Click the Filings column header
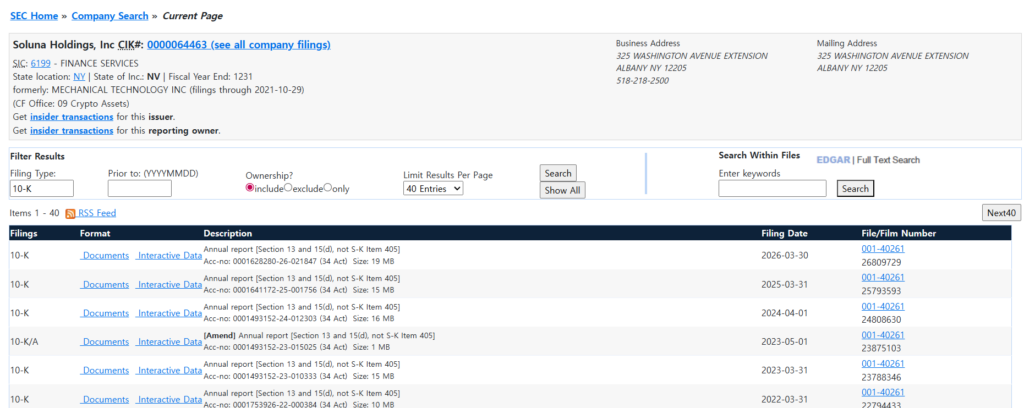Screen dimensions: 1024x408 pyautogui.click(x=24, y=234)
